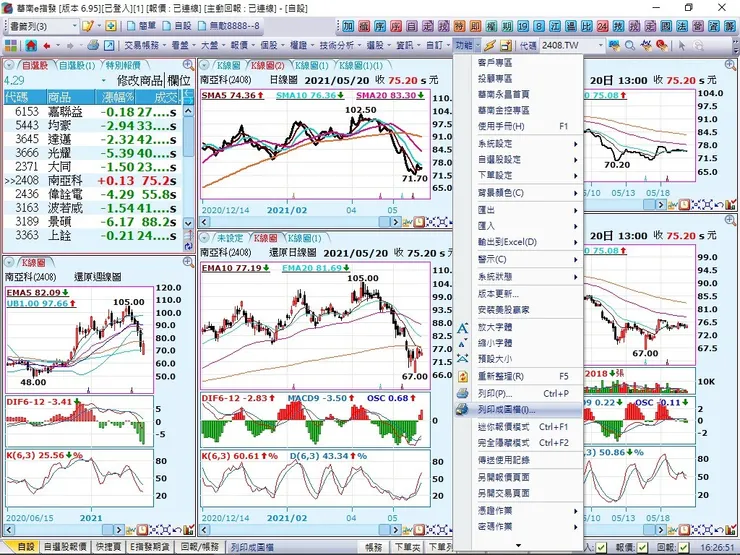Click the undo arrow icon under weekly chart
The width and height of the screenshot is (740, 555).
pyautogui.click(x=177, y=530)
